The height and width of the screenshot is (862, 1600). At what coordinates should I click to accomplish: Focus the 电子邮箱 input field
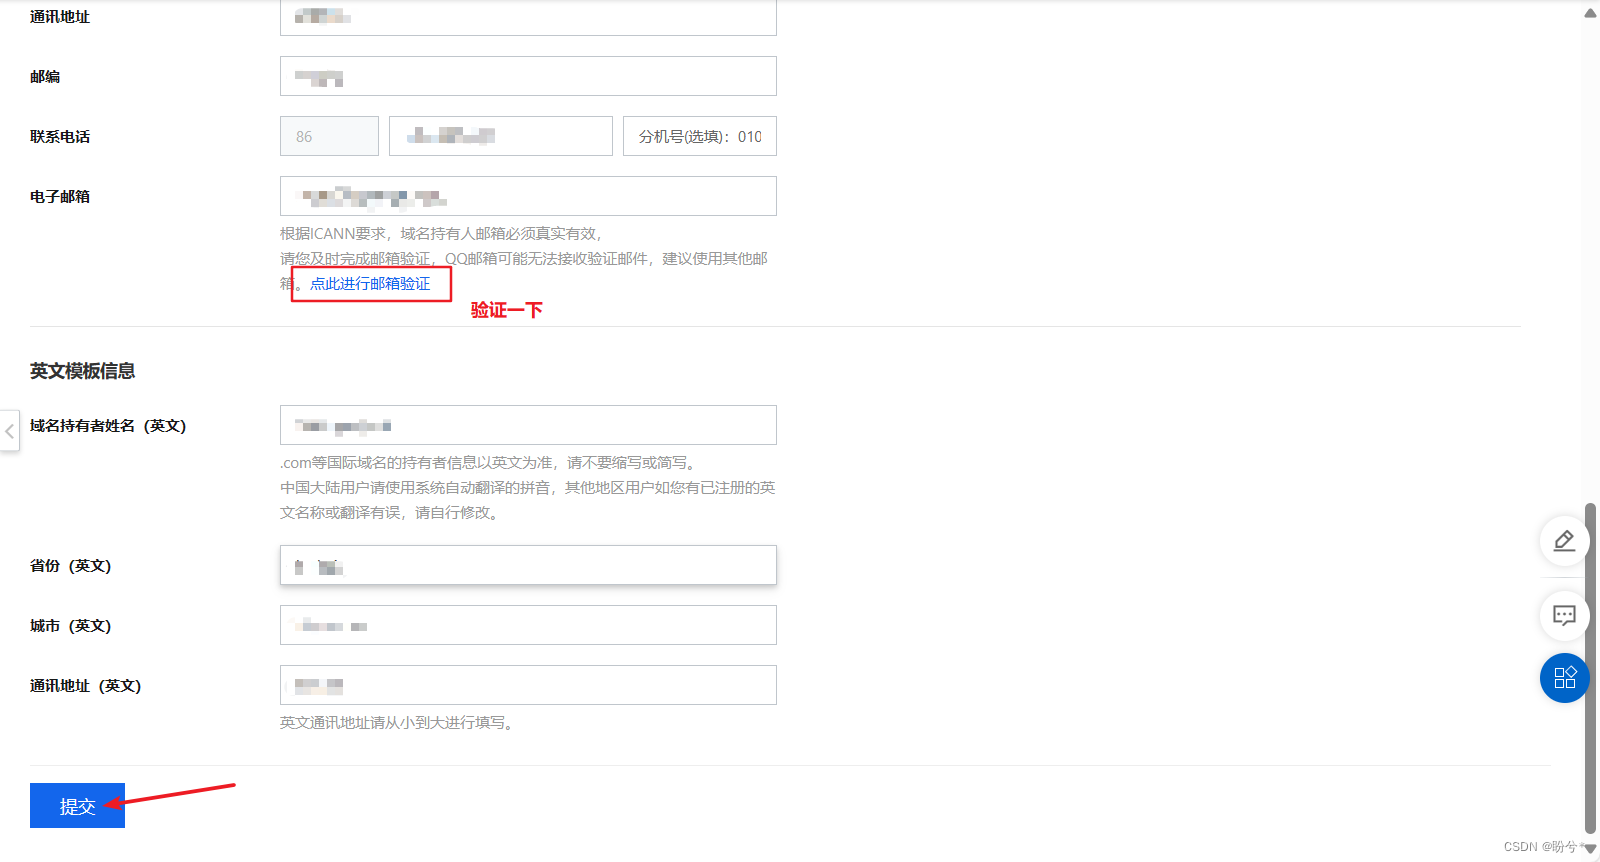(x=528, y=196)
